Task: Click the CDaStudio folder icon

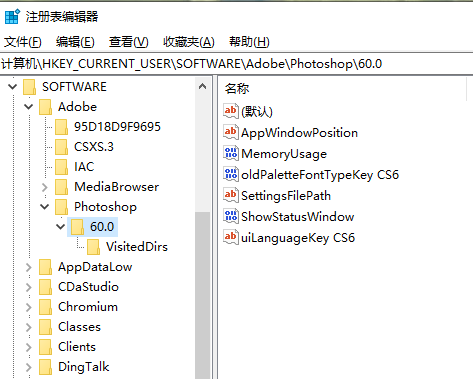Action: [45, 287]
